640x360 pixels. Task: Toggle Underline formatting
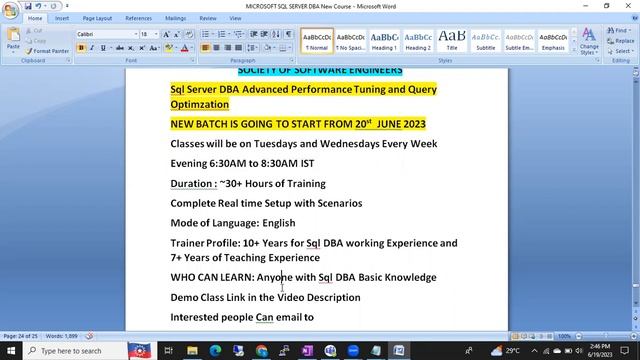(103, 48)
